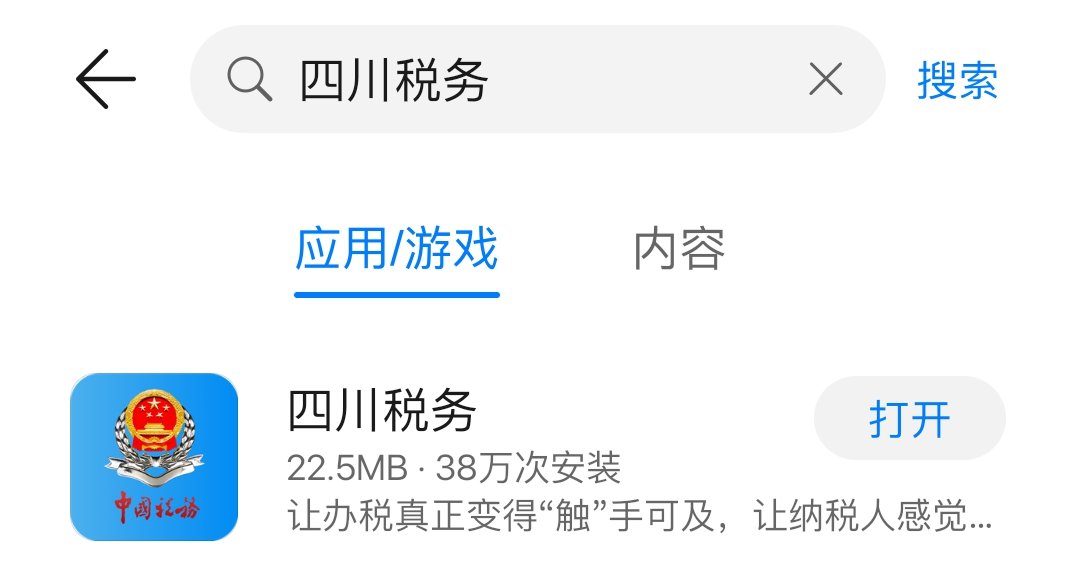Click the search field containing 四川税务

tap(537, 79)
